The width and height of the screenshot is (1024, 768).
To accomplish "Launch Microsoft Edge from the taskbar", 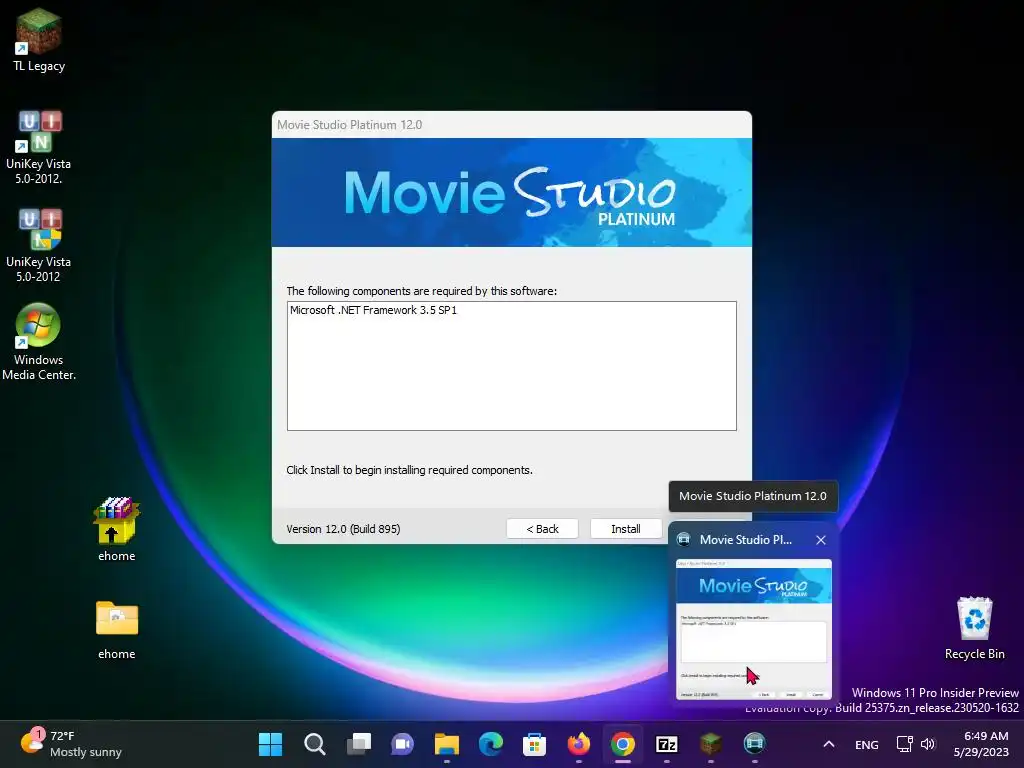I will point(490,744).
